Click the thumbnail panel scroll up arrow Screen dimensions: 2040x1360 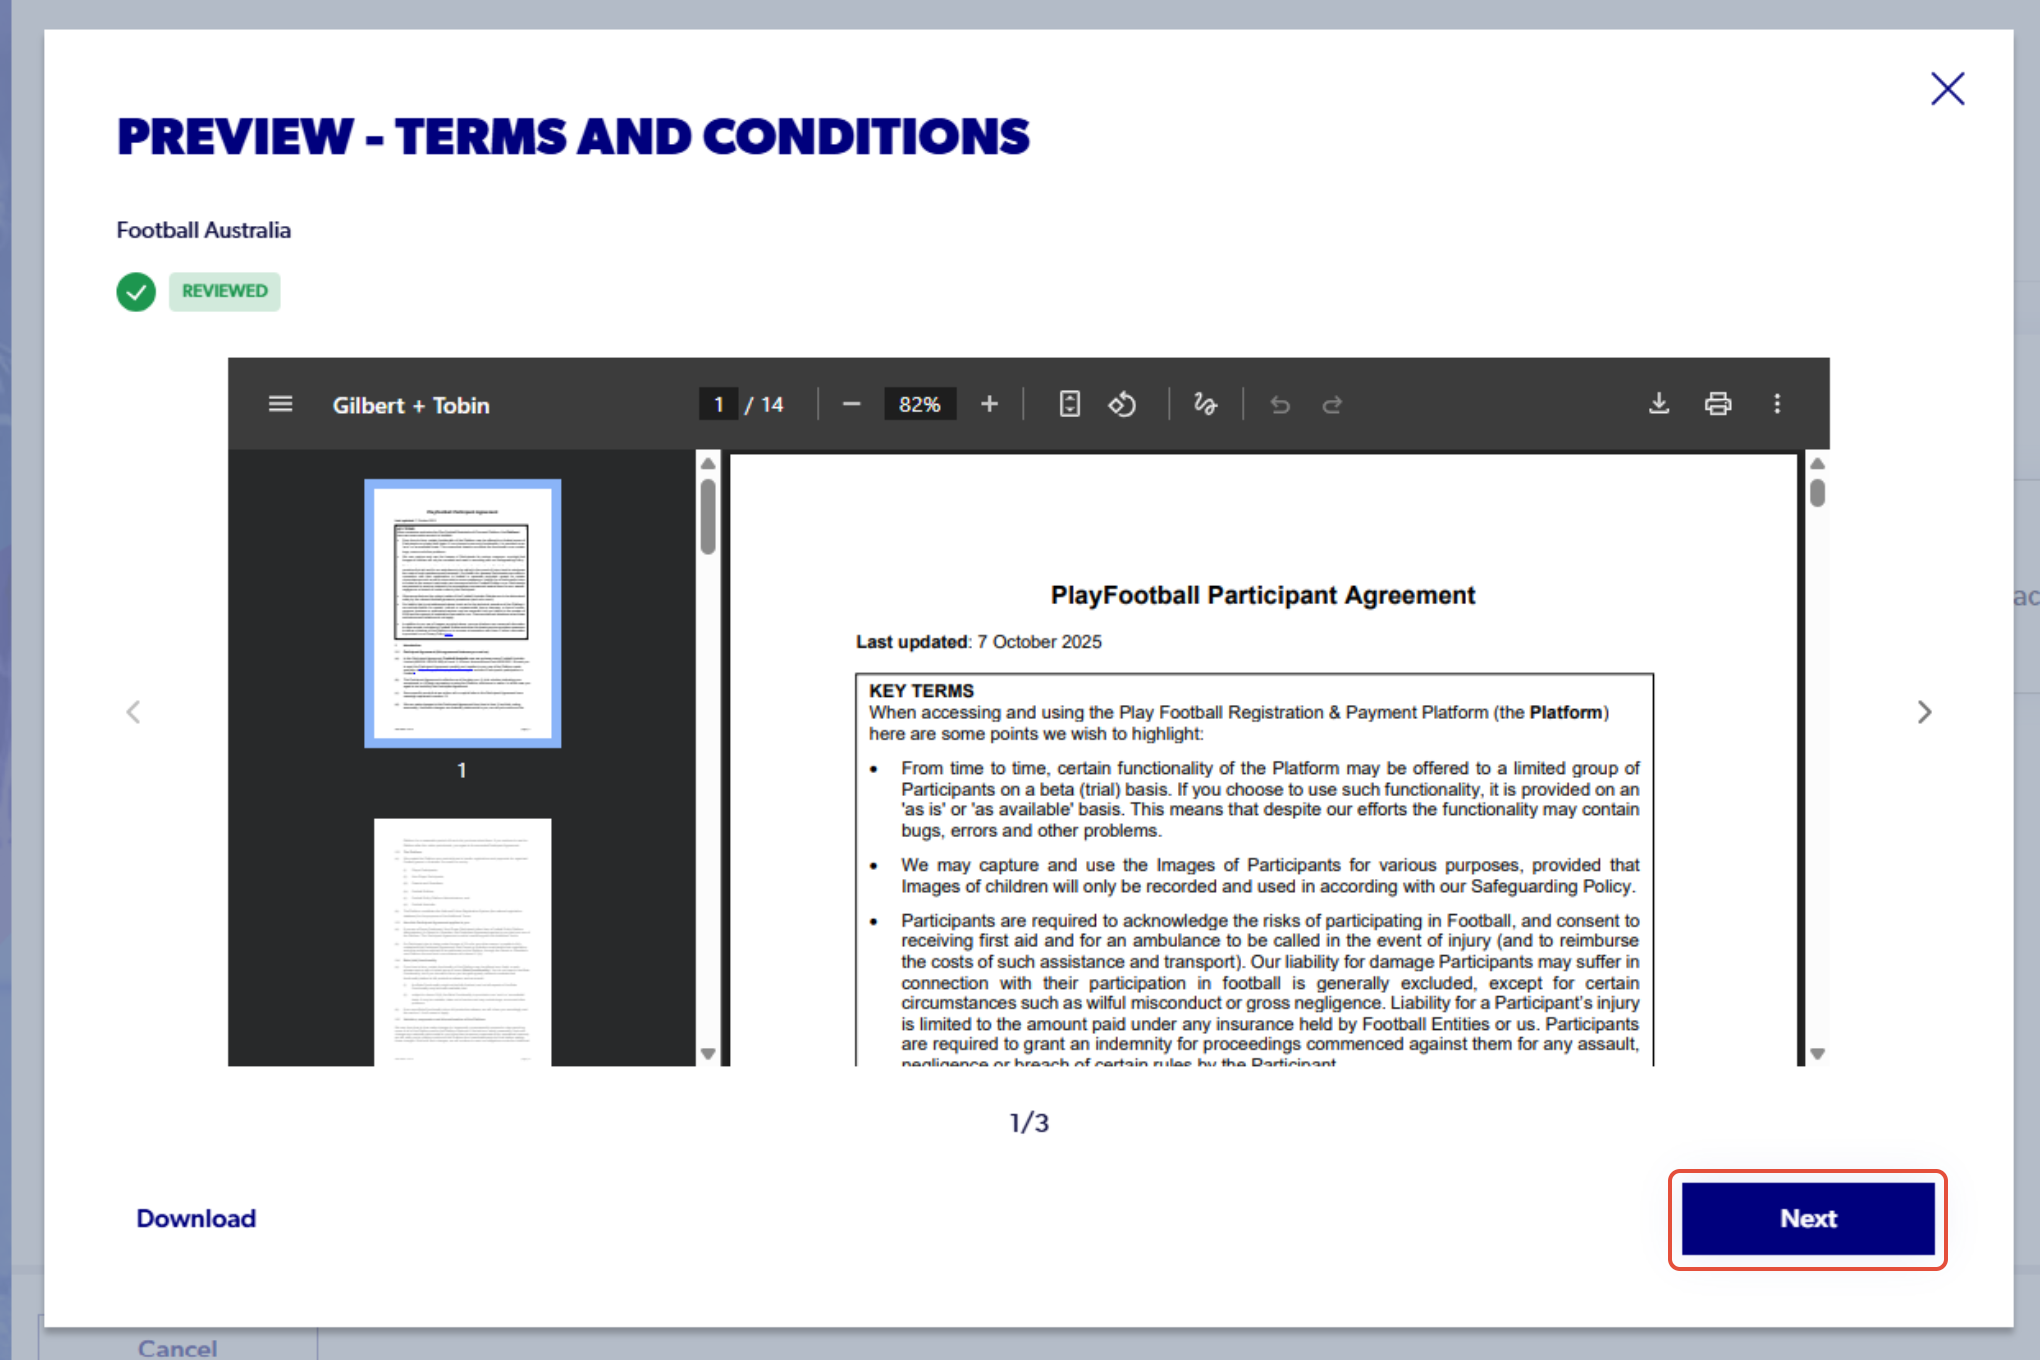coord(708,463)
